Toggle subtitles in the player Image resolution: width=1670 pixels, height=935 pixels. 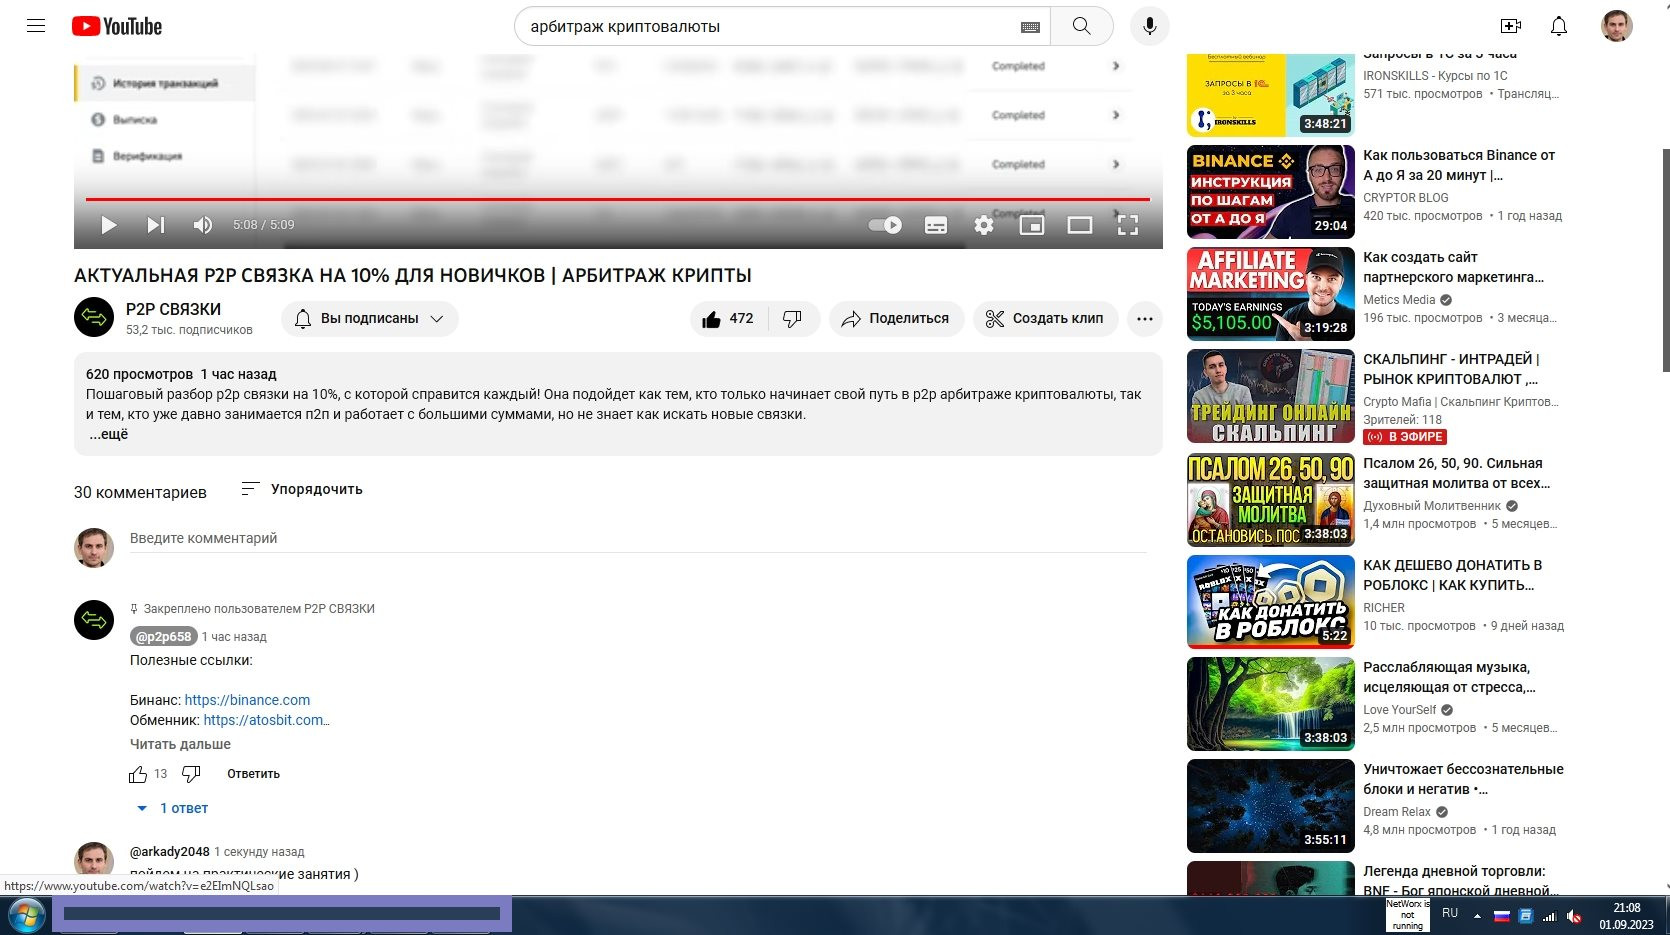(x=936, y=225)
